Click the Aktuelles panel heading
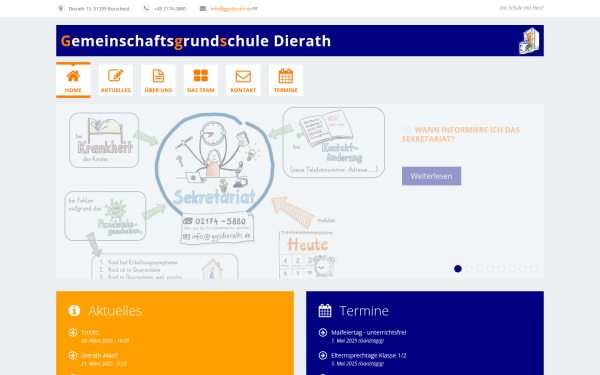The image size is (600, 375). coord(115,311)
